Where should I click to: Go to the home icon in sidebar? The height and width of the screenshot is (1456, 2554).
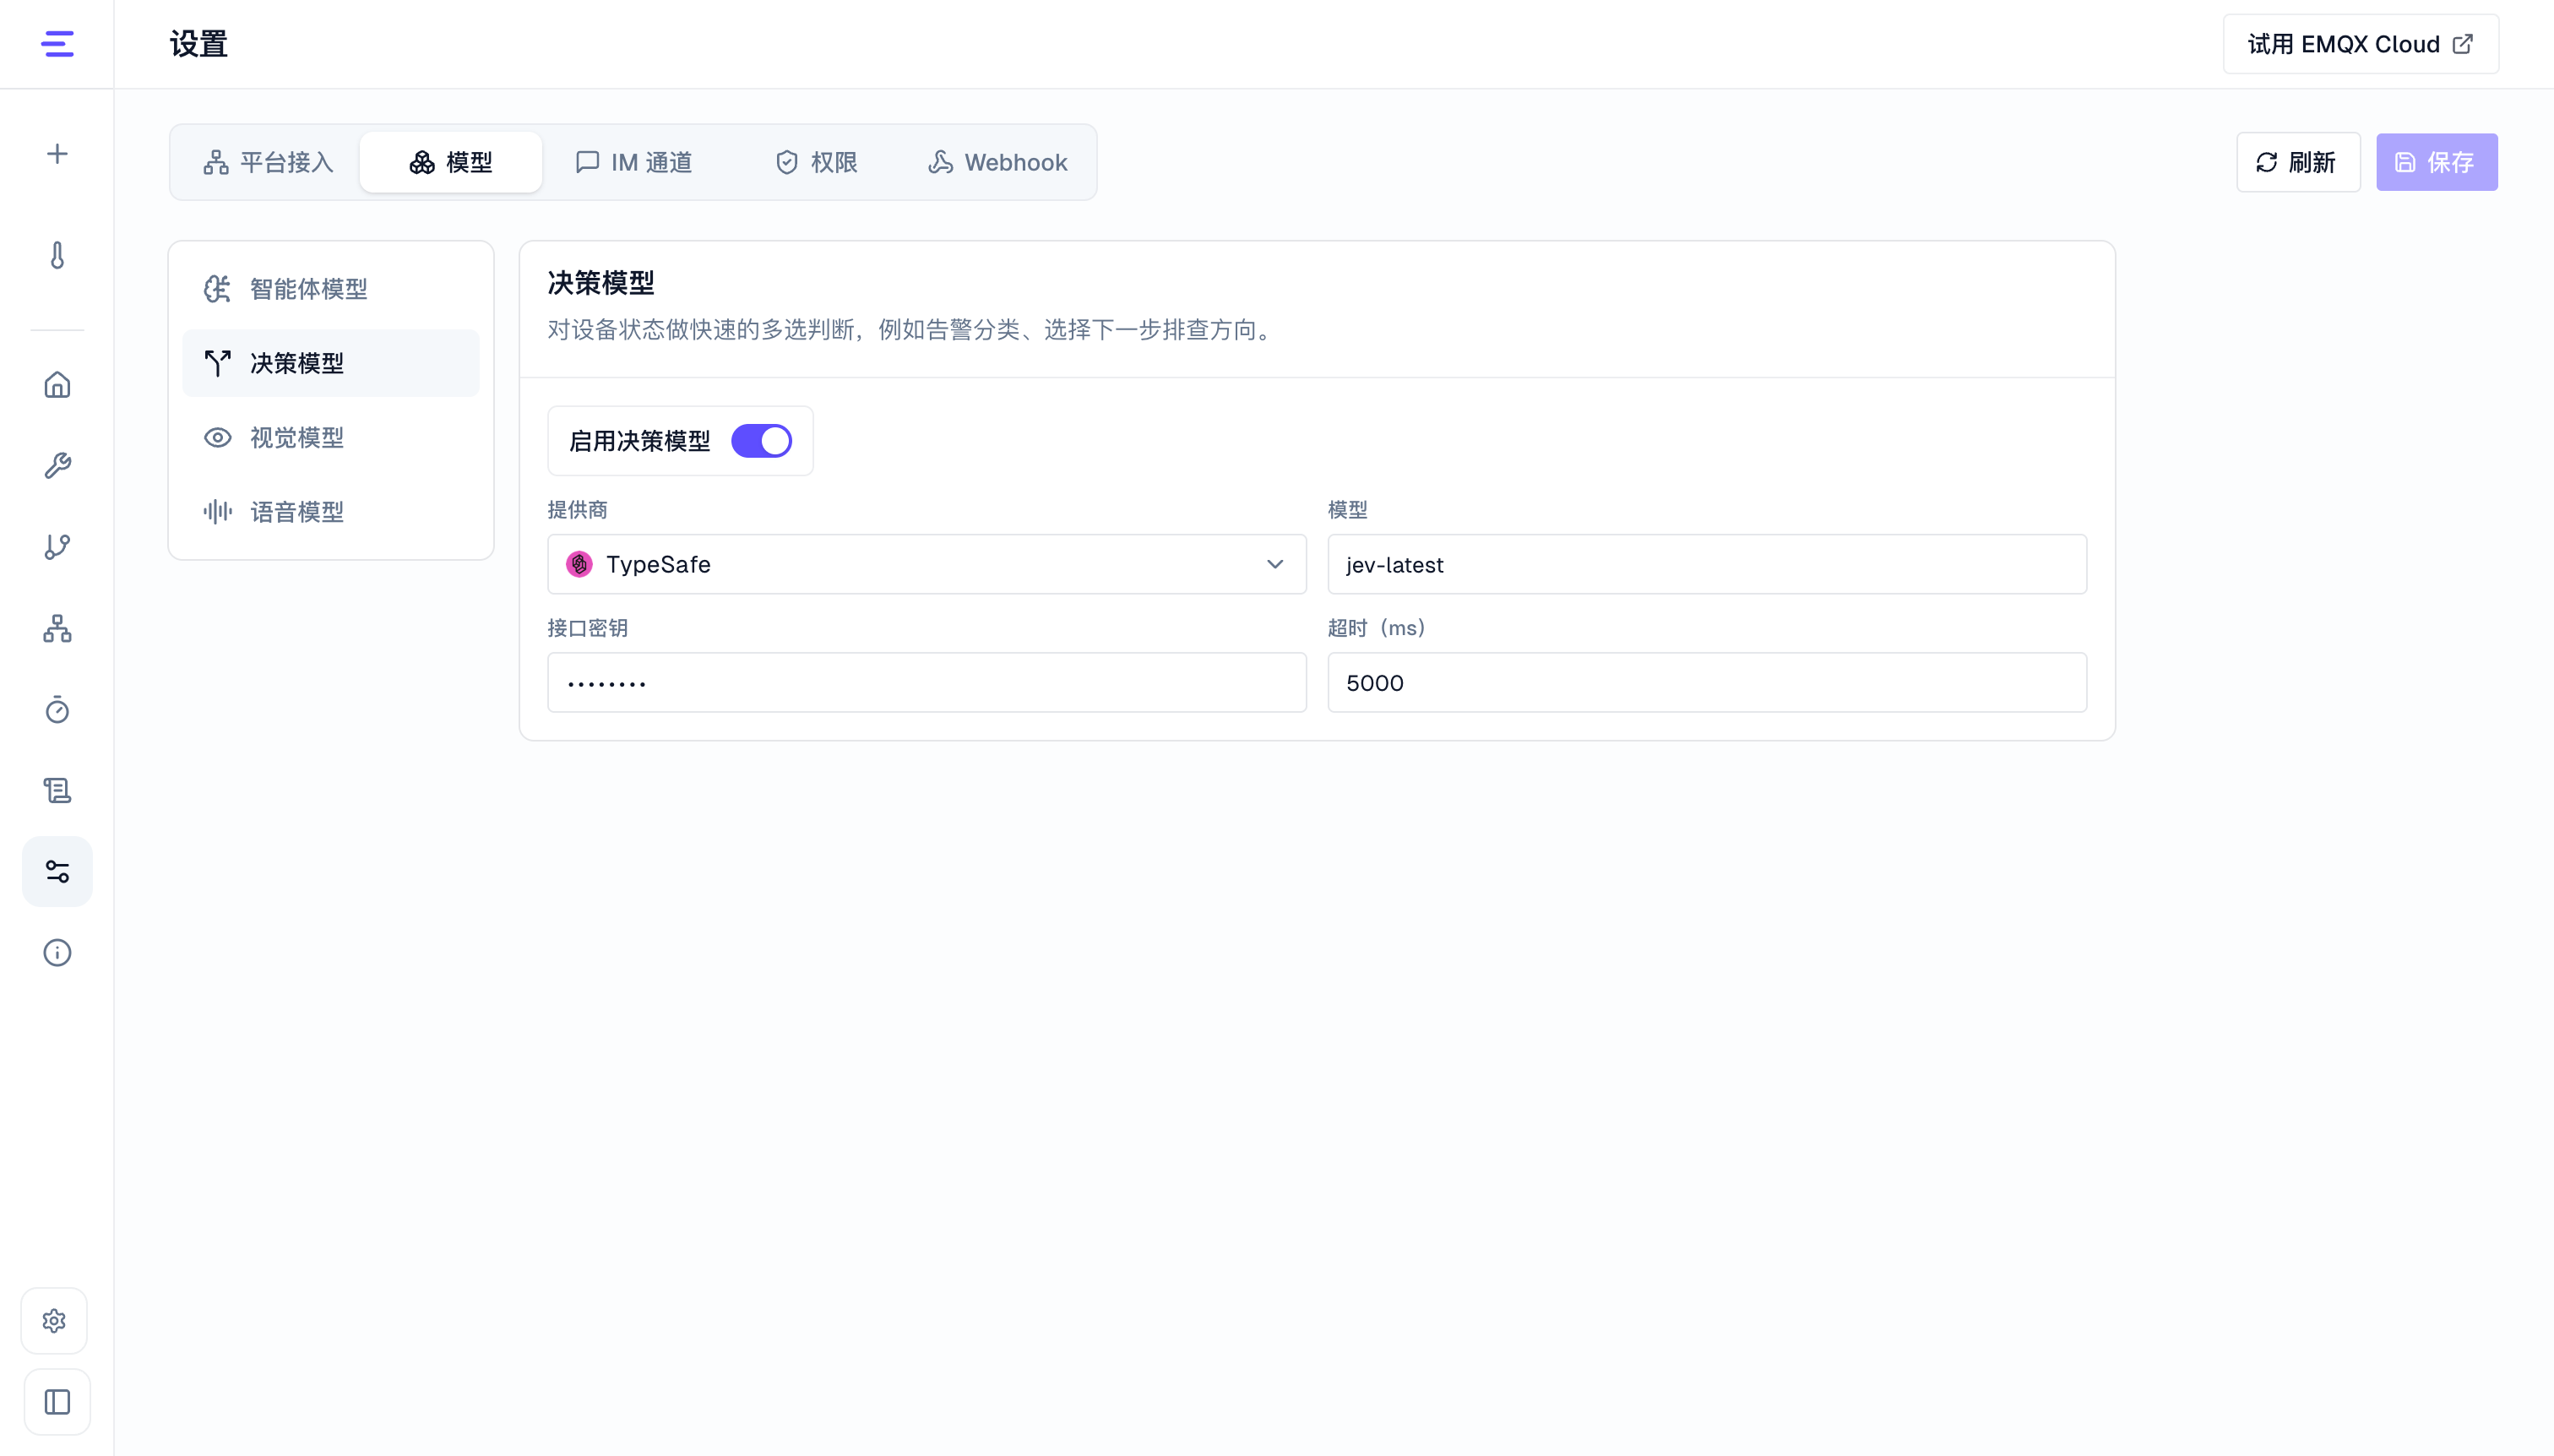pyautogui.click(x=57, y=385)
